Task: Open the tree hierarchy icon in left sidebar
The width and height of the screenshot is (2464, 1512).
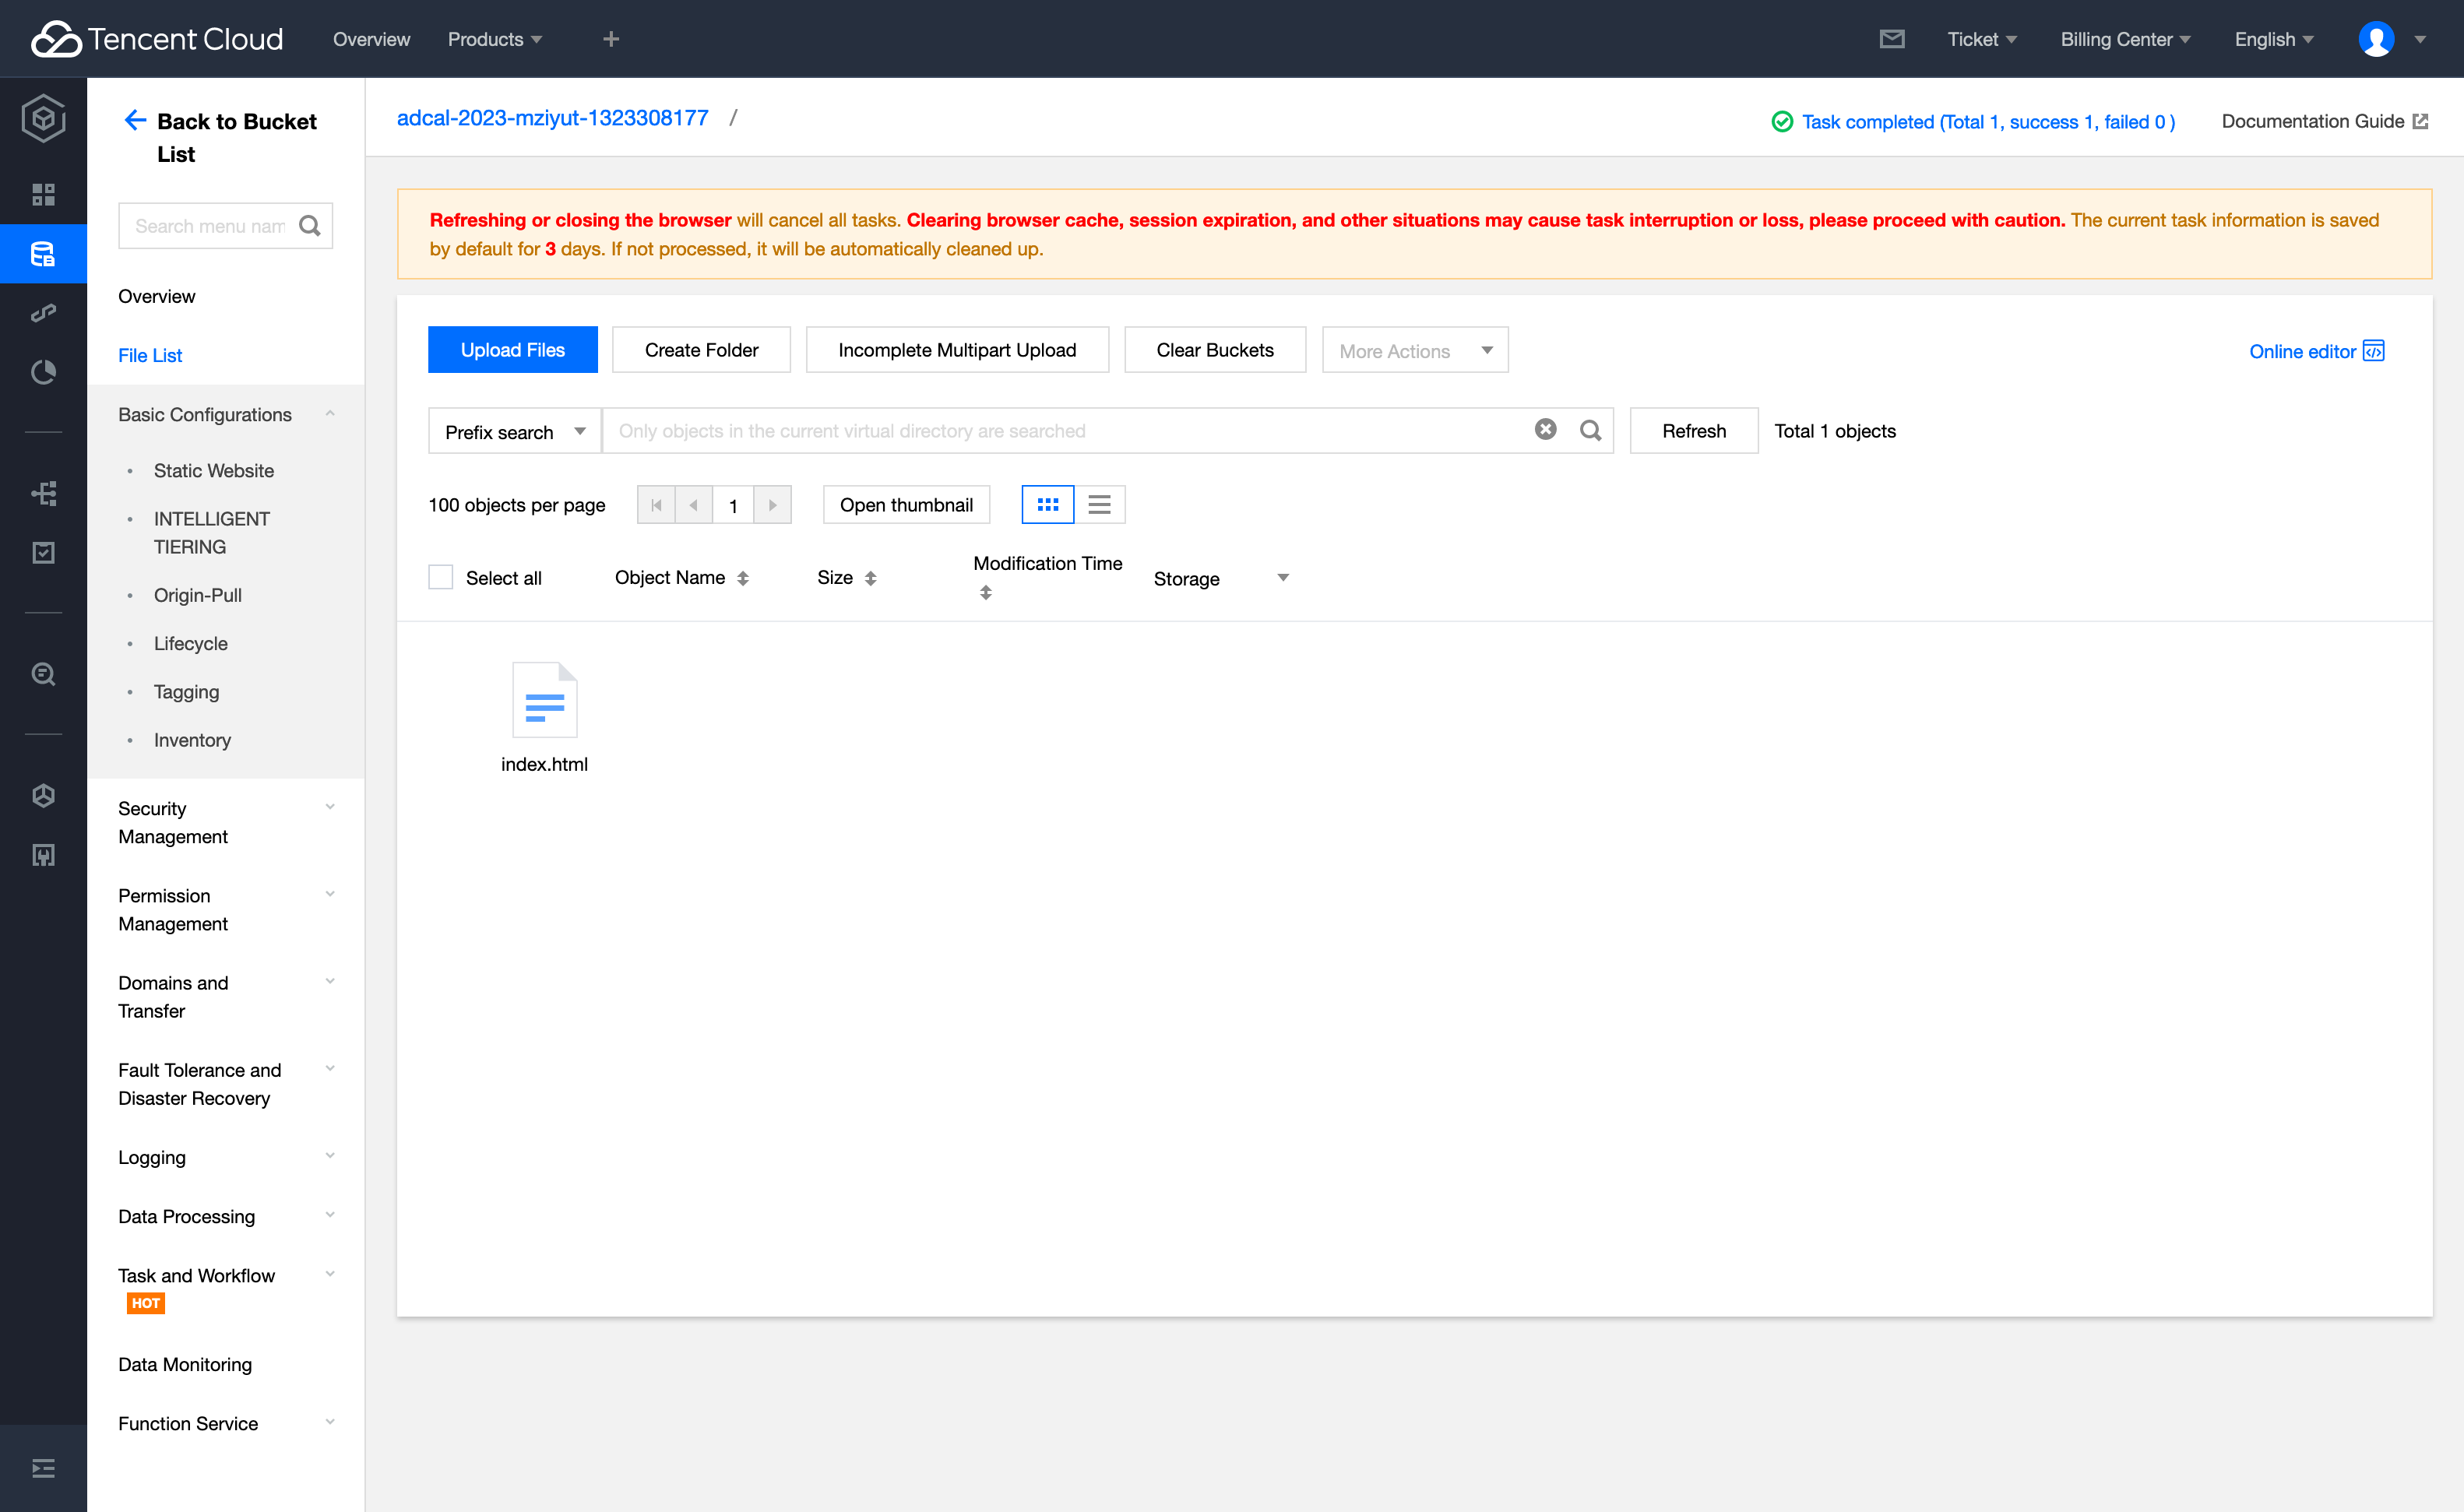Action: (x=43, y=493)
